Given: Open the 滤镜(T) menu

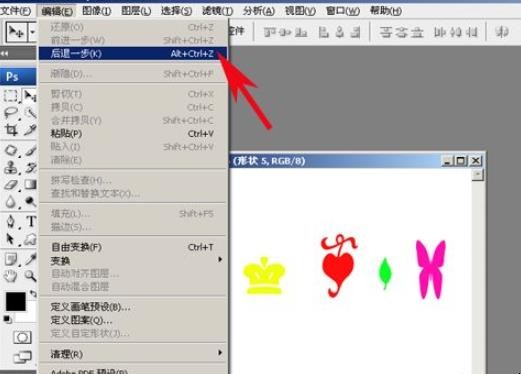Looking at the screenshot, I should [217, 11].
